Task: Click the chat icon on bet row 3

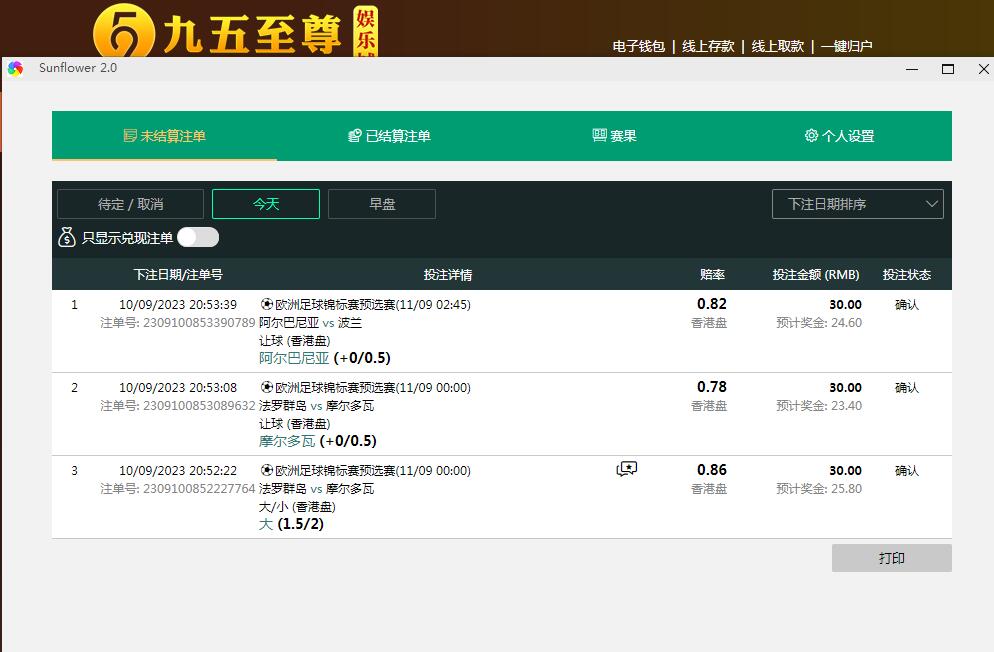Action: coord(627,469)
